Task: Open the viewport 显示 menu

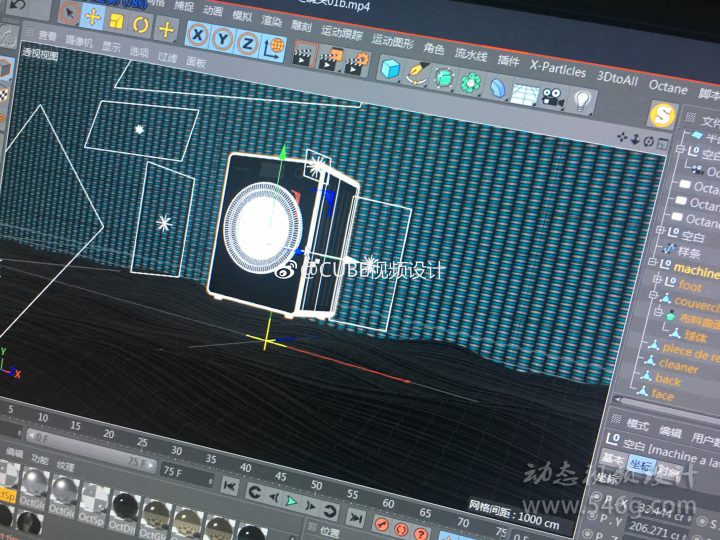Action: tap(111, 47)
